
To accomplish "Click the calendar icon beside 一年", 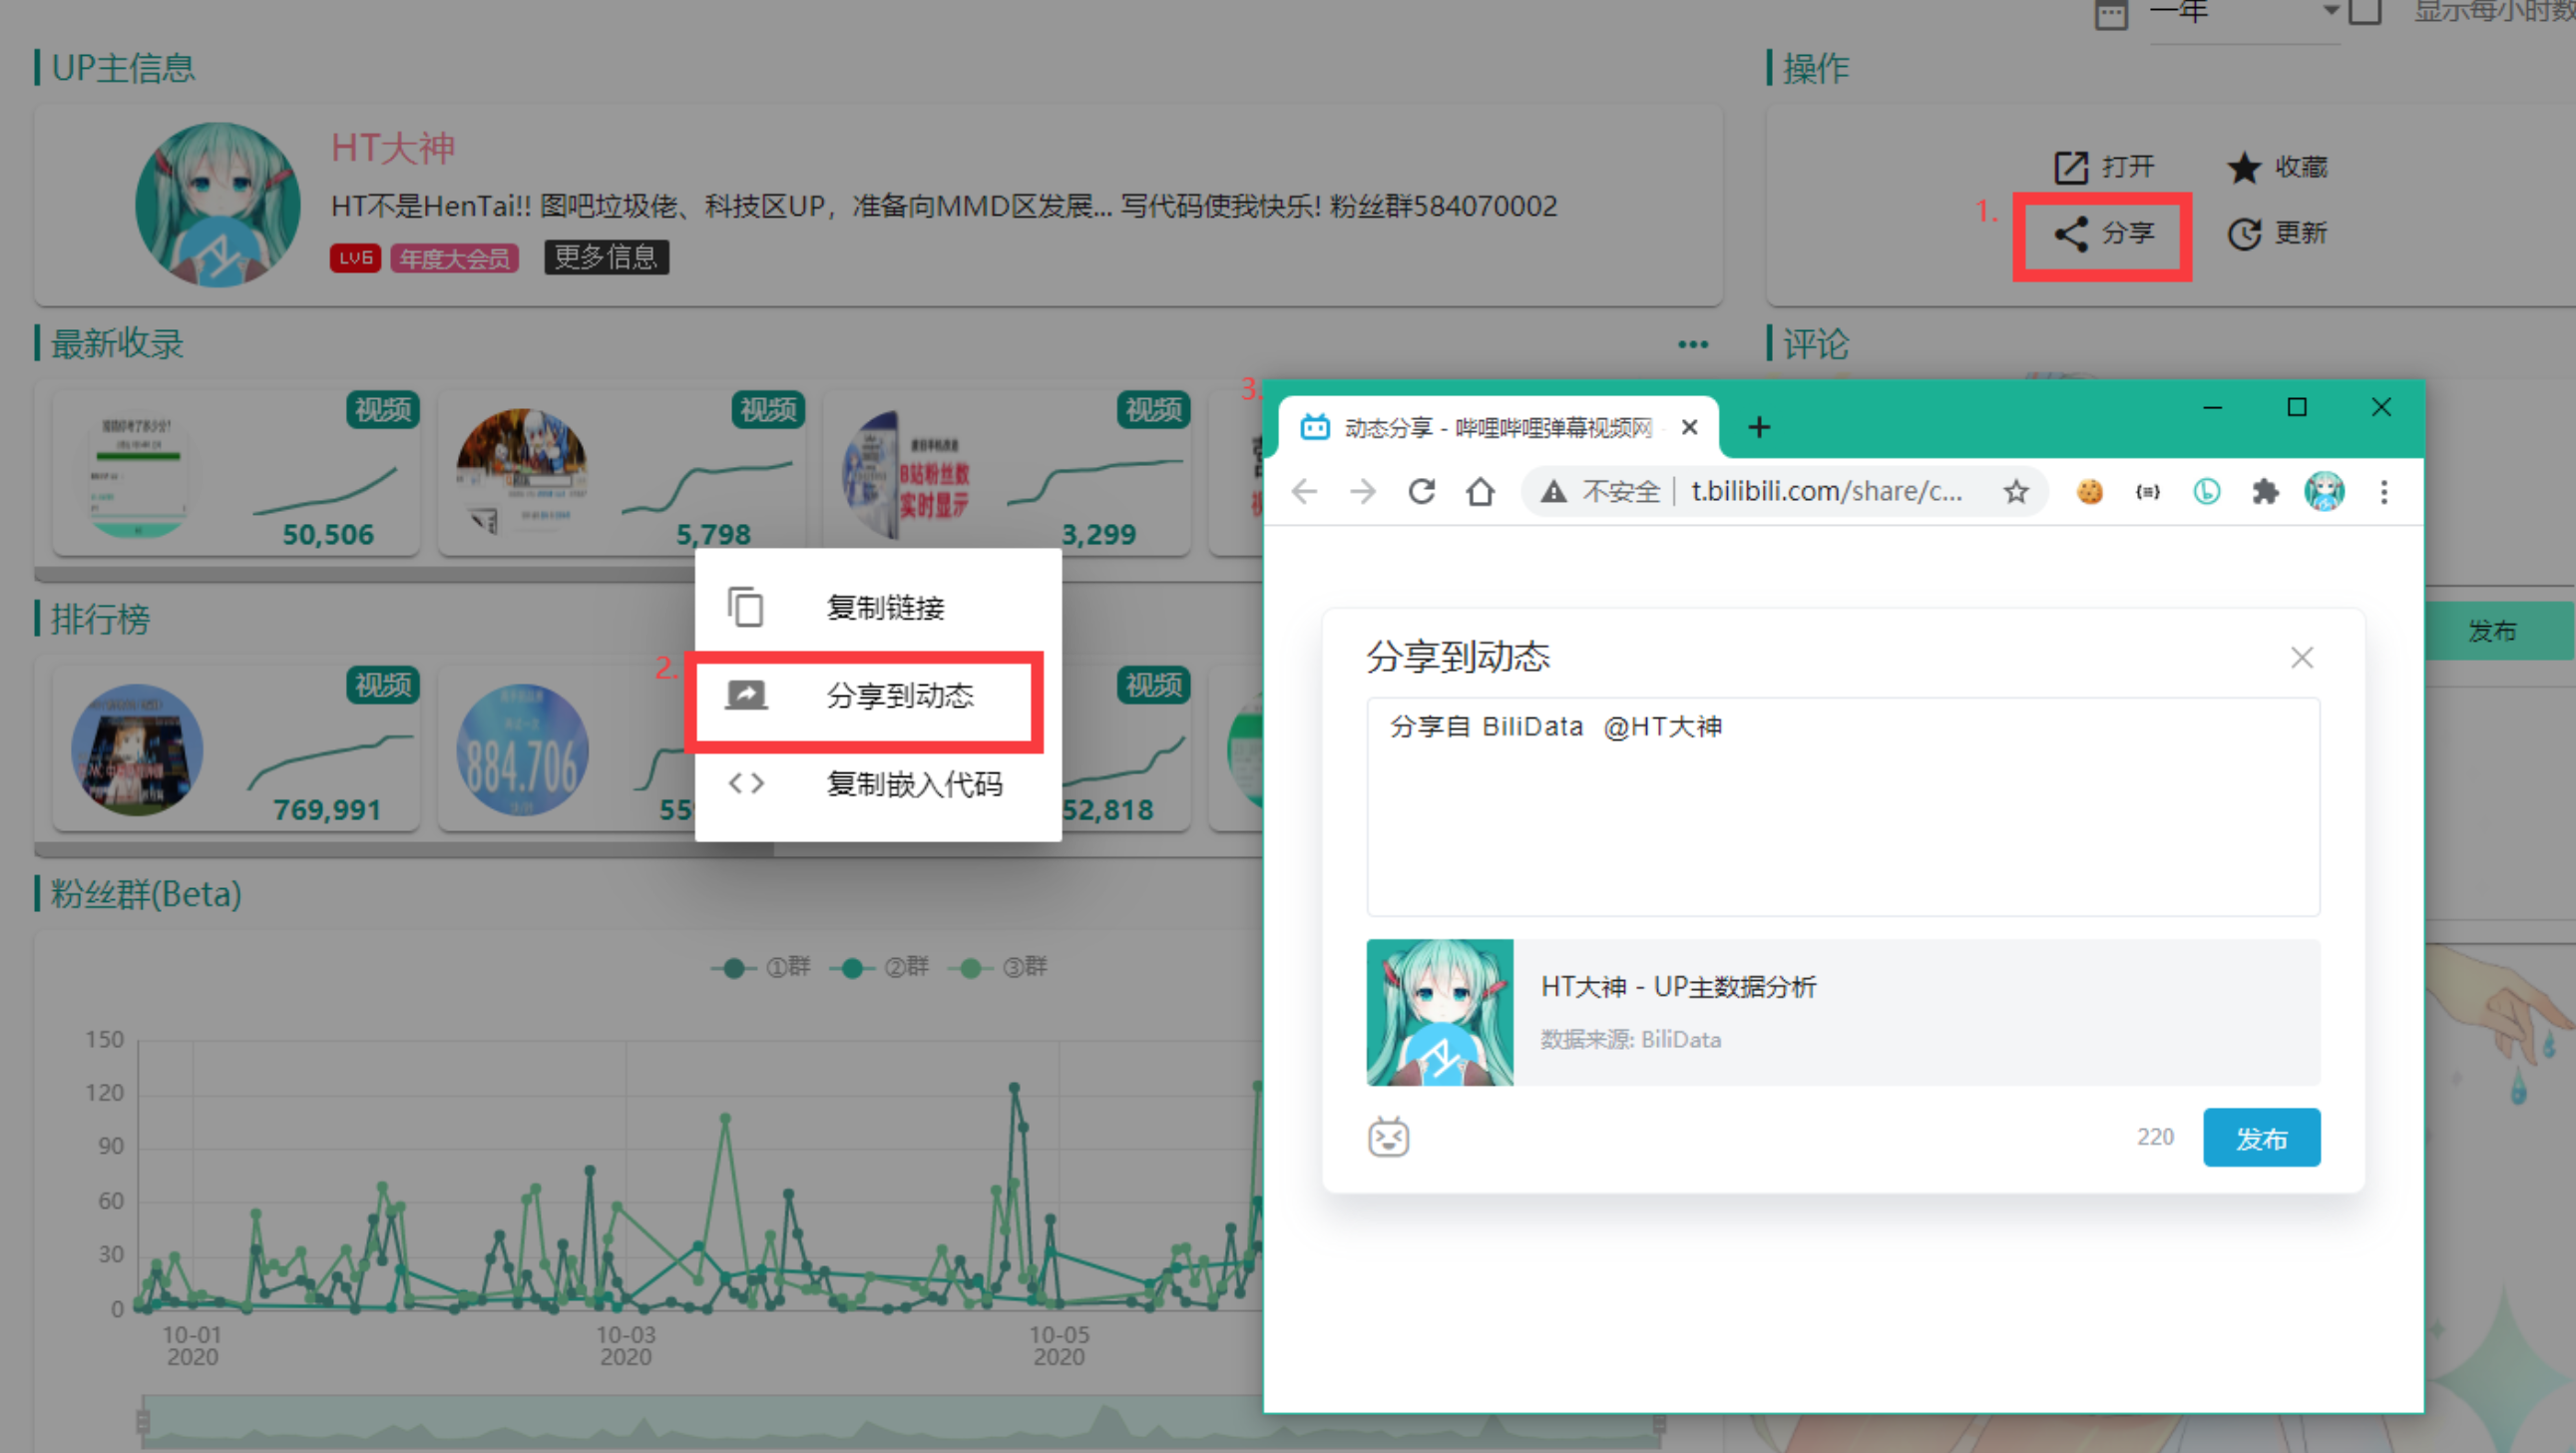I will click(2111, 15).
